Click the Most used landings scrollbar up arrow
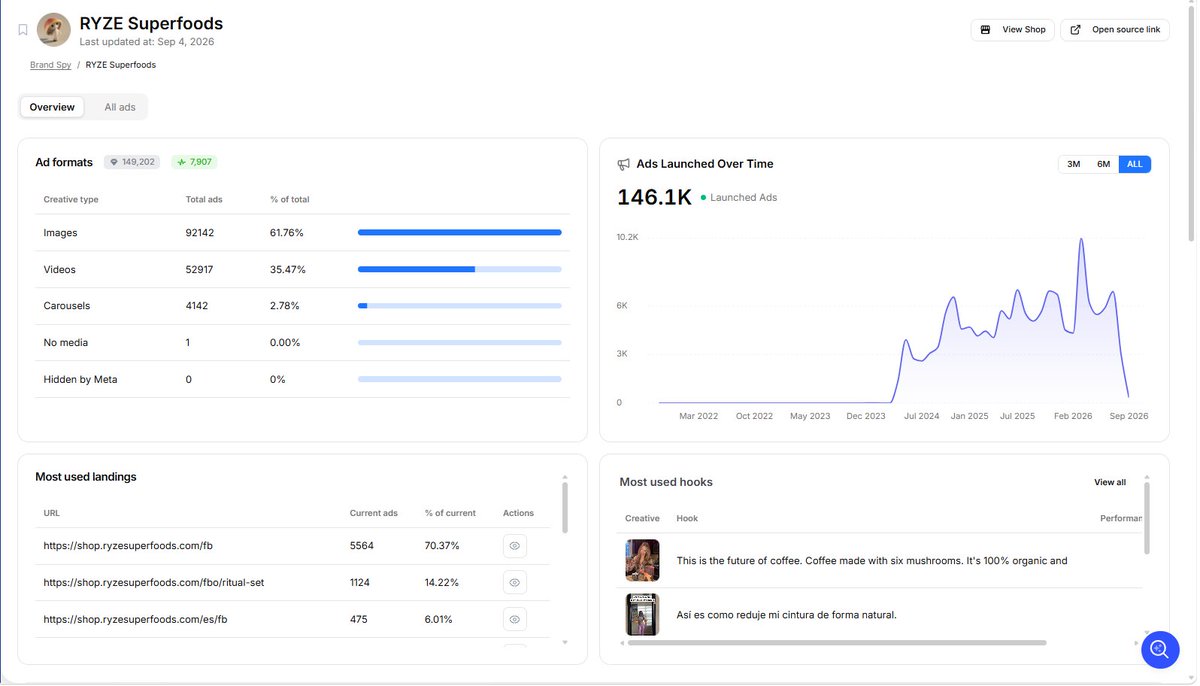The height and width of the screenshot is (686, 1200). pyautogui.click(x=565, y=478)
